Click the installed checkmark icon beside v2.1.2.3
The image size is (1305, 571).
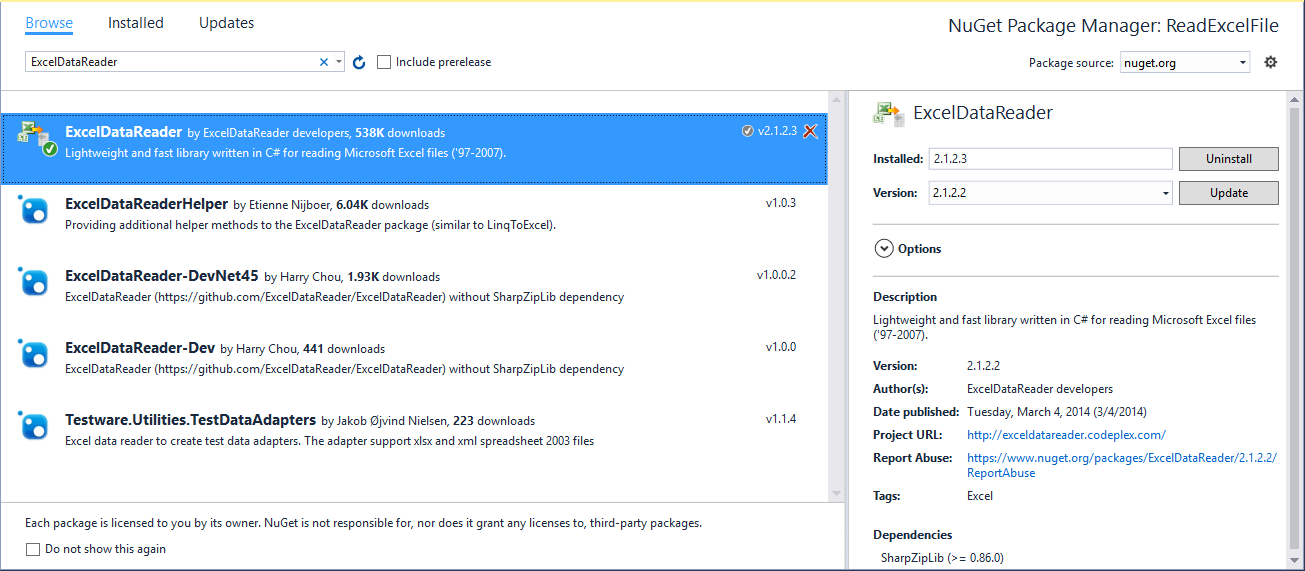748,131
